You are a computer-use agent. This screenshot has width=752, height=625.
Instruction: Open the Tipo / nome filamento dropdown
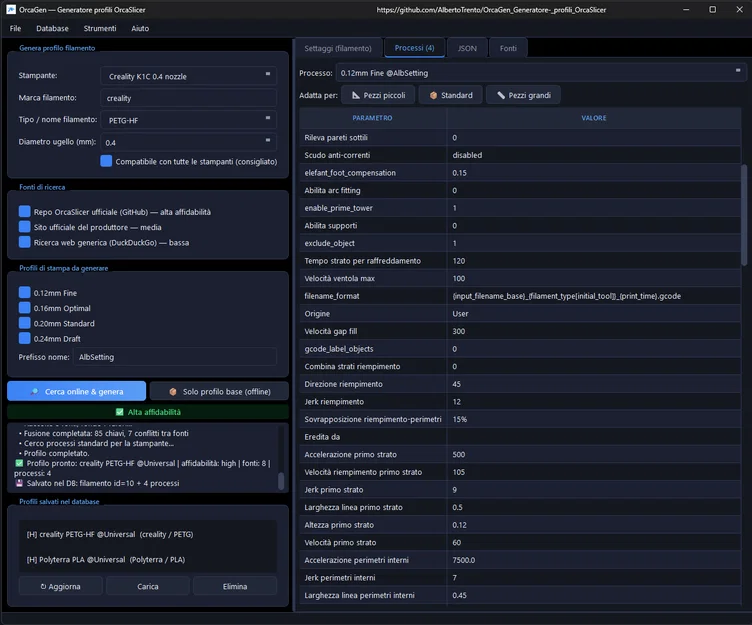tap(188, 120)
